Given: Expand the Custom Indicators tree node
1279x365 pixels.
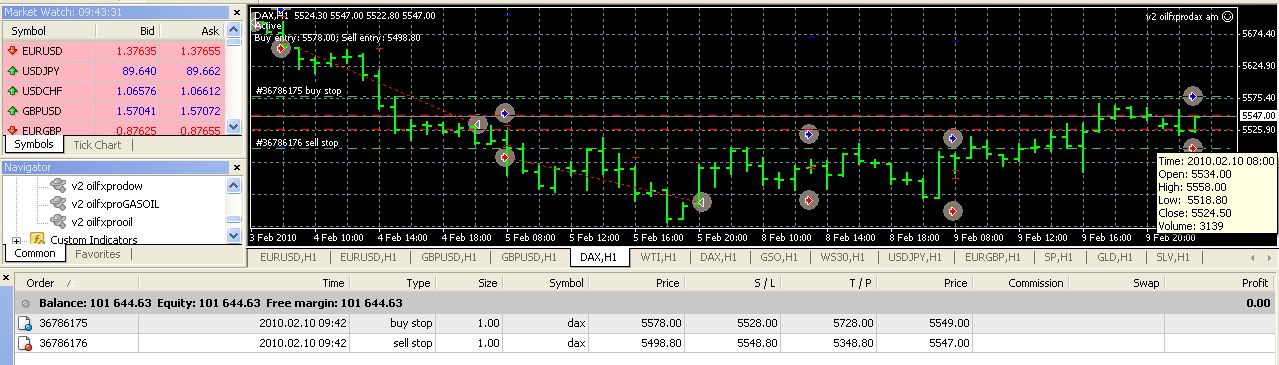Looking at the screenshot, I should pyautogui.click(x=16, y=240).
